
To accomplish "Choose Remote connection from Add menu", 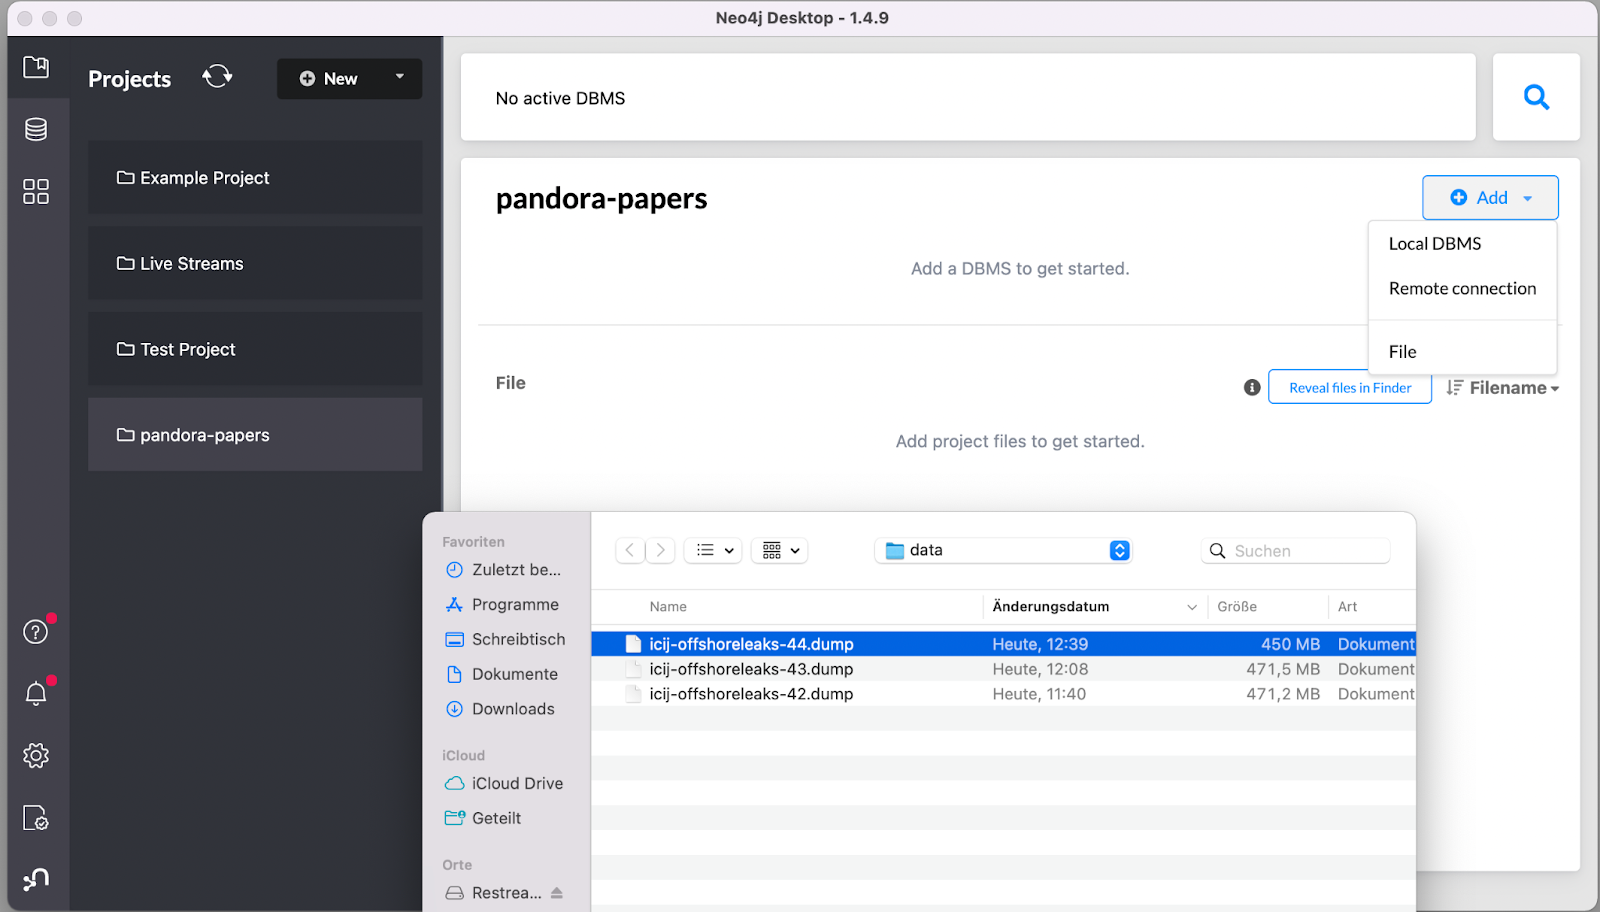I will point(1462,289).
